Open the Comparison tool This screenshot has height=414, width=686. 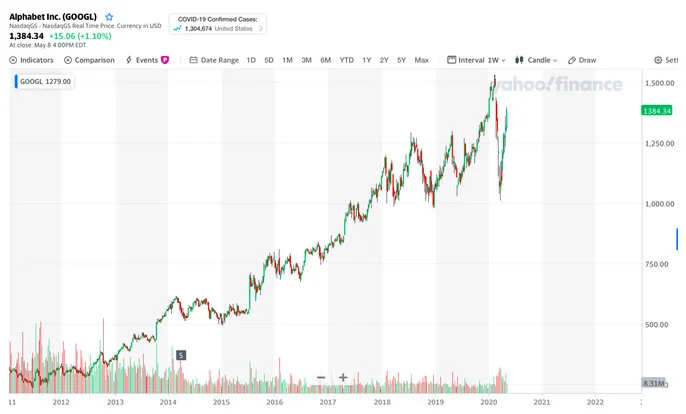click(89, 60)
